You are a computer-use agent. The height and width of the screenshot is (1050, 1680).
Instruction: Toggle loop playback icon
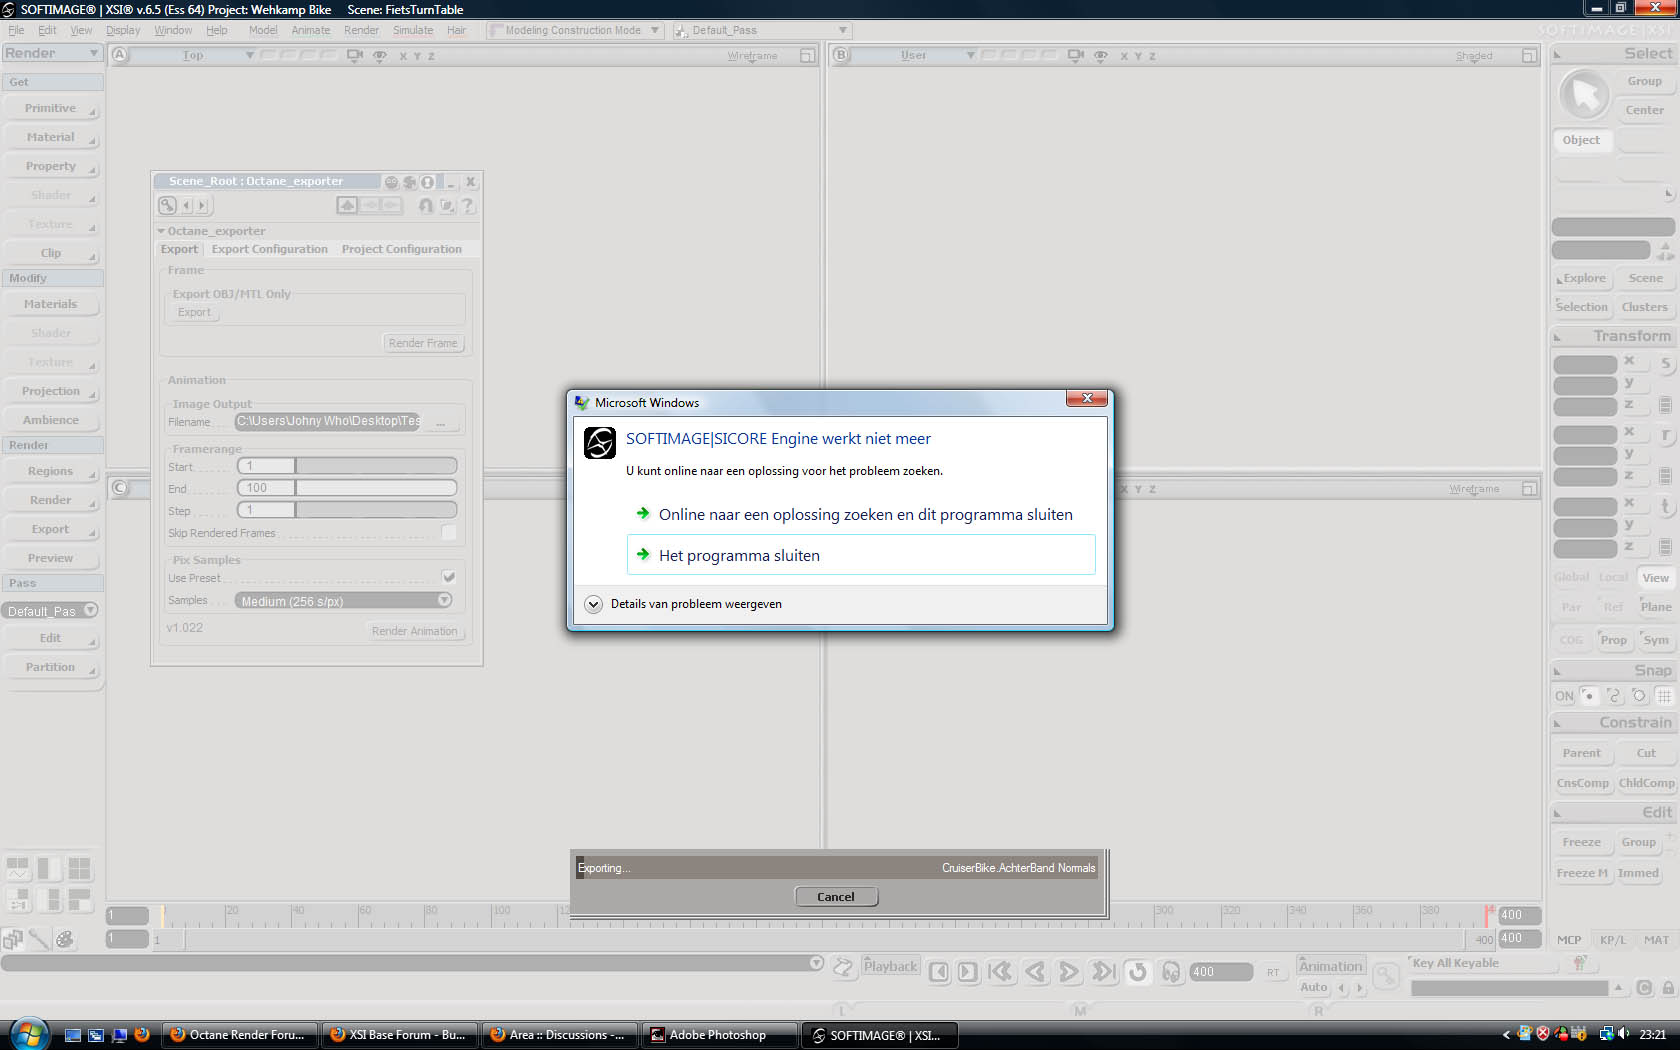pos(1137,971)
